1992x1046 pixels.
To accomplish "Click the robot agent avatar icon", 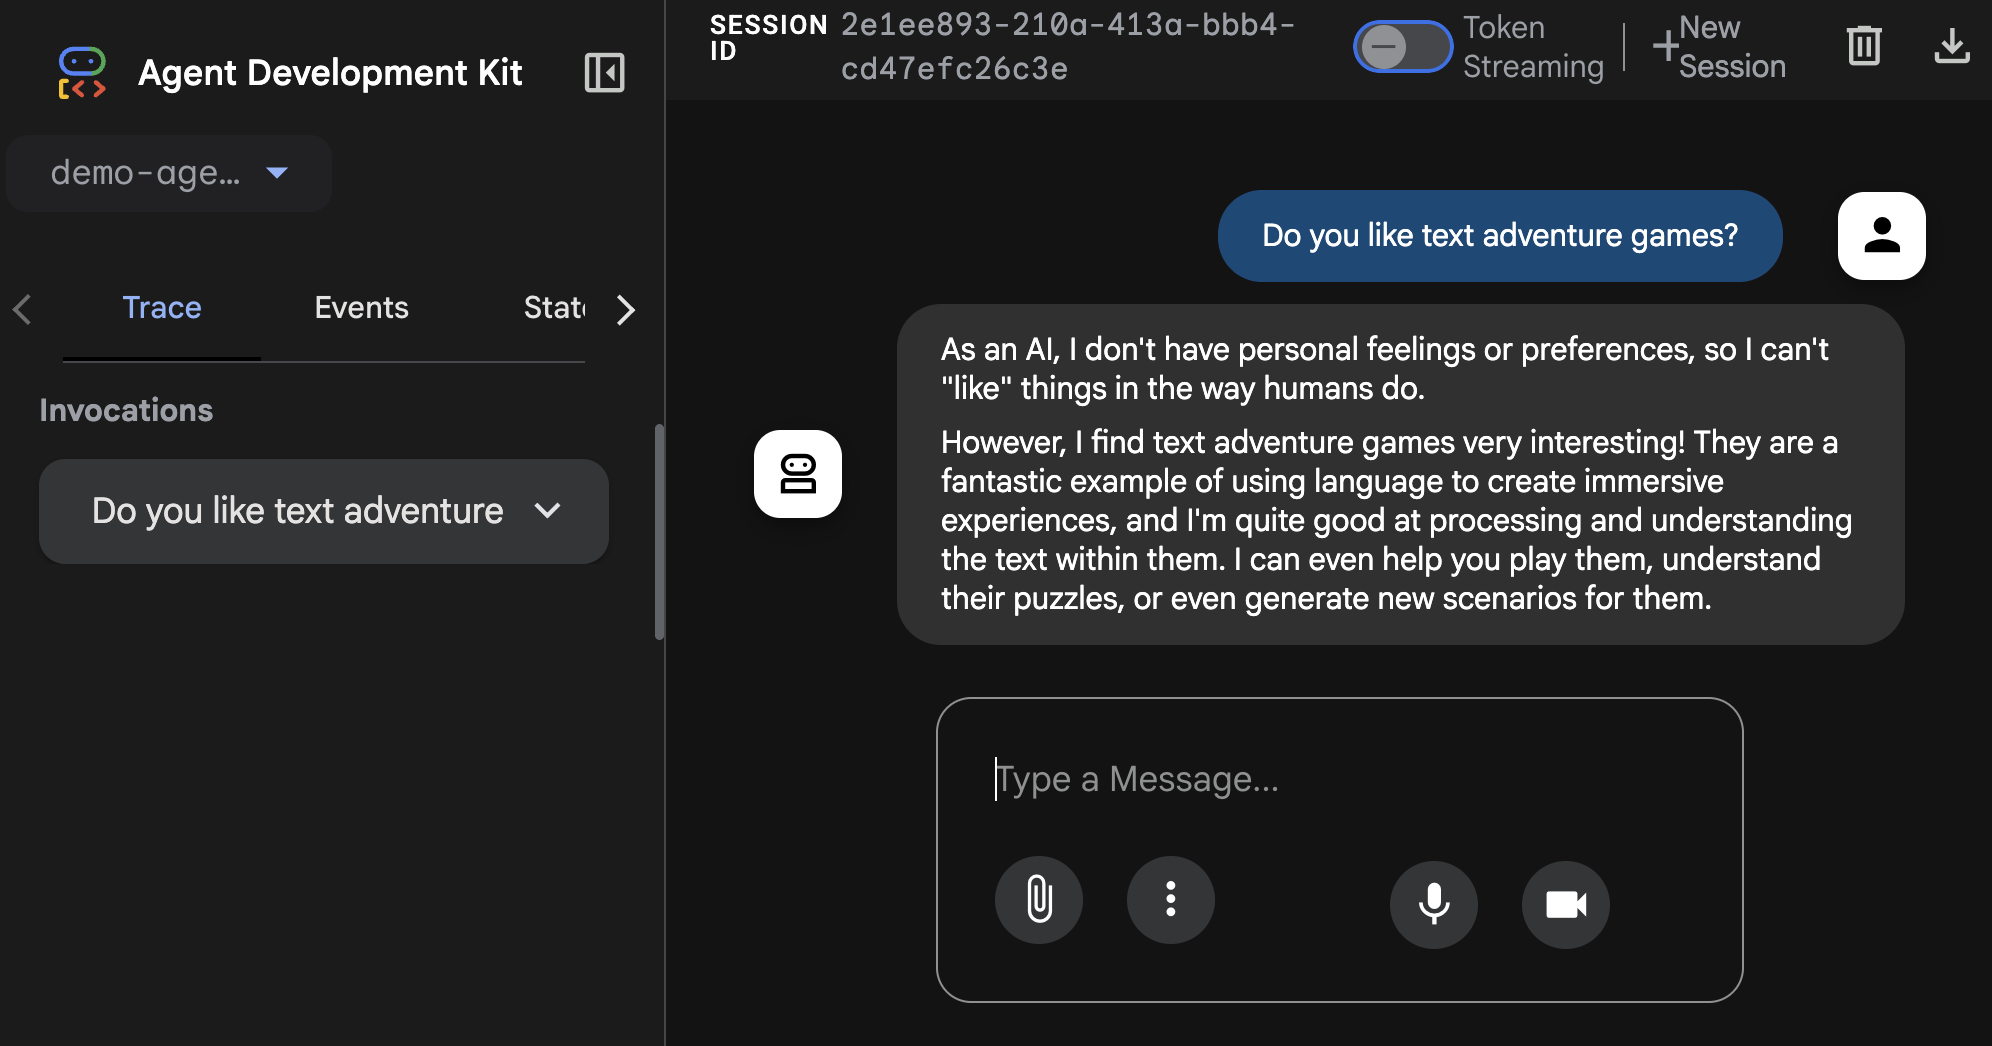I will click(798, 474).
